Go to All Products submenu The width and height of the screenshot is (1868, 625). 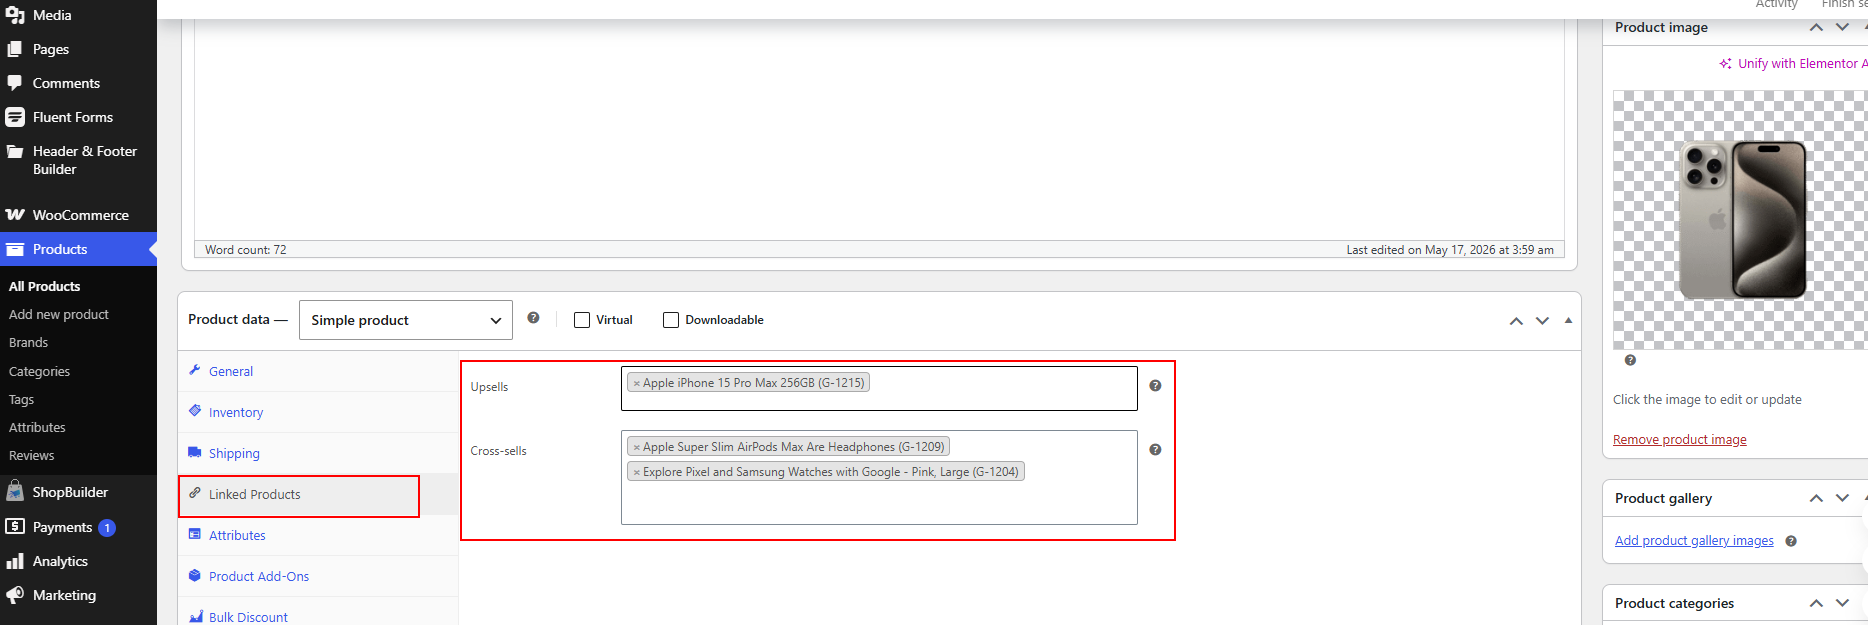pos(45,286)
